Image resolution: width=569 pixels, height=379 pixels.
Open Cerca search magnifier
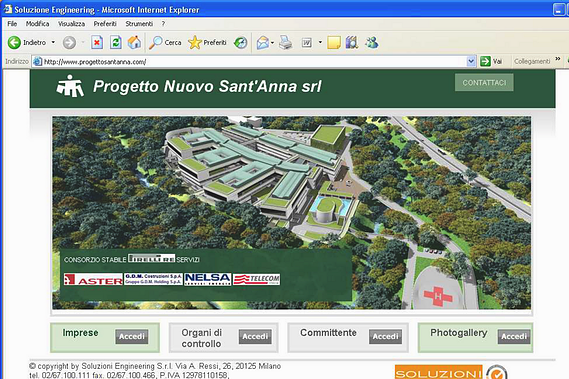pos(156,42)
